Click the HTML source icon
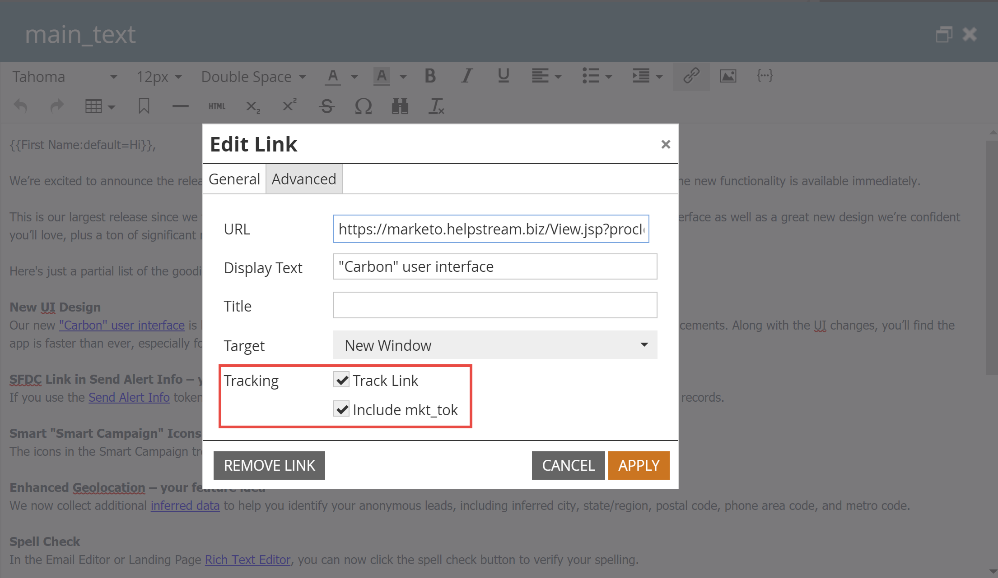The image size is (998, 578). coord(217,106)
